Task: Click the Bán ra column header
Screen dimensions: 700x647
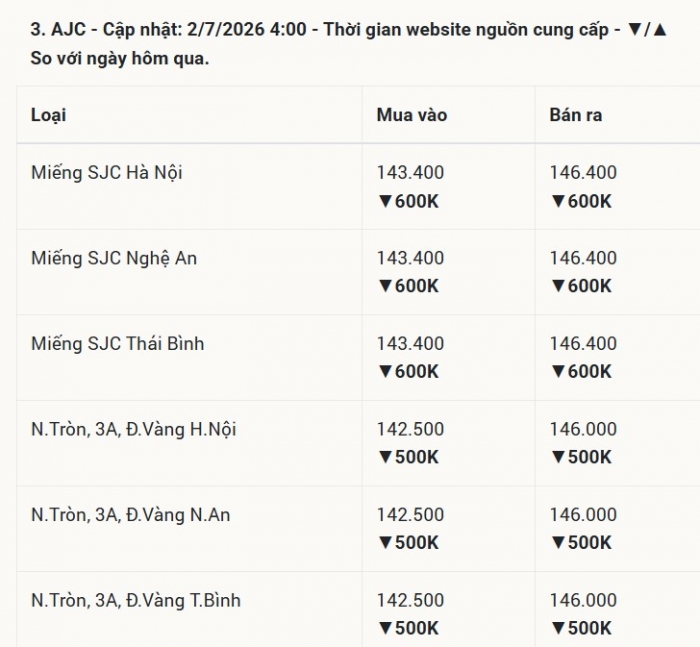Action: (575, 115)
